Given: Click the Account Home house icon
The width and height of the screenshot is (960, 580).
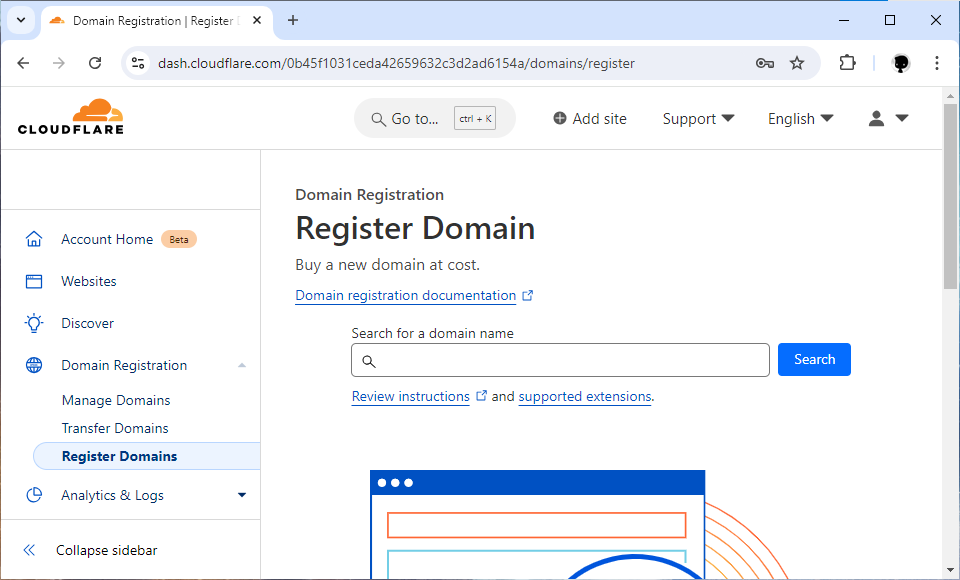Looking at the screenshot, I should pos(34,239).
